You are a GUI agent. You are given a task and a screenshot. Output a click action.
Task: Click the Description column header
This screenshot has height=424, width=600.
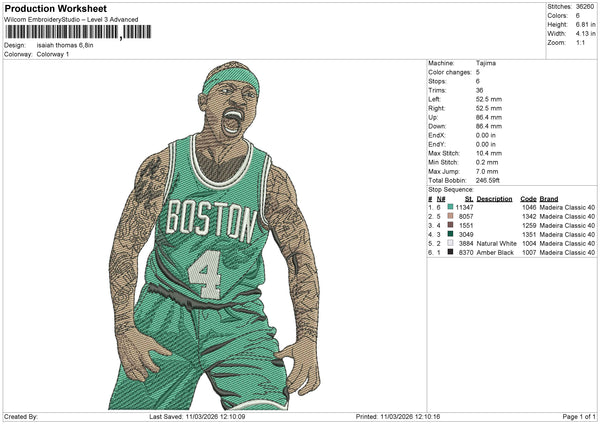point(494,198)
